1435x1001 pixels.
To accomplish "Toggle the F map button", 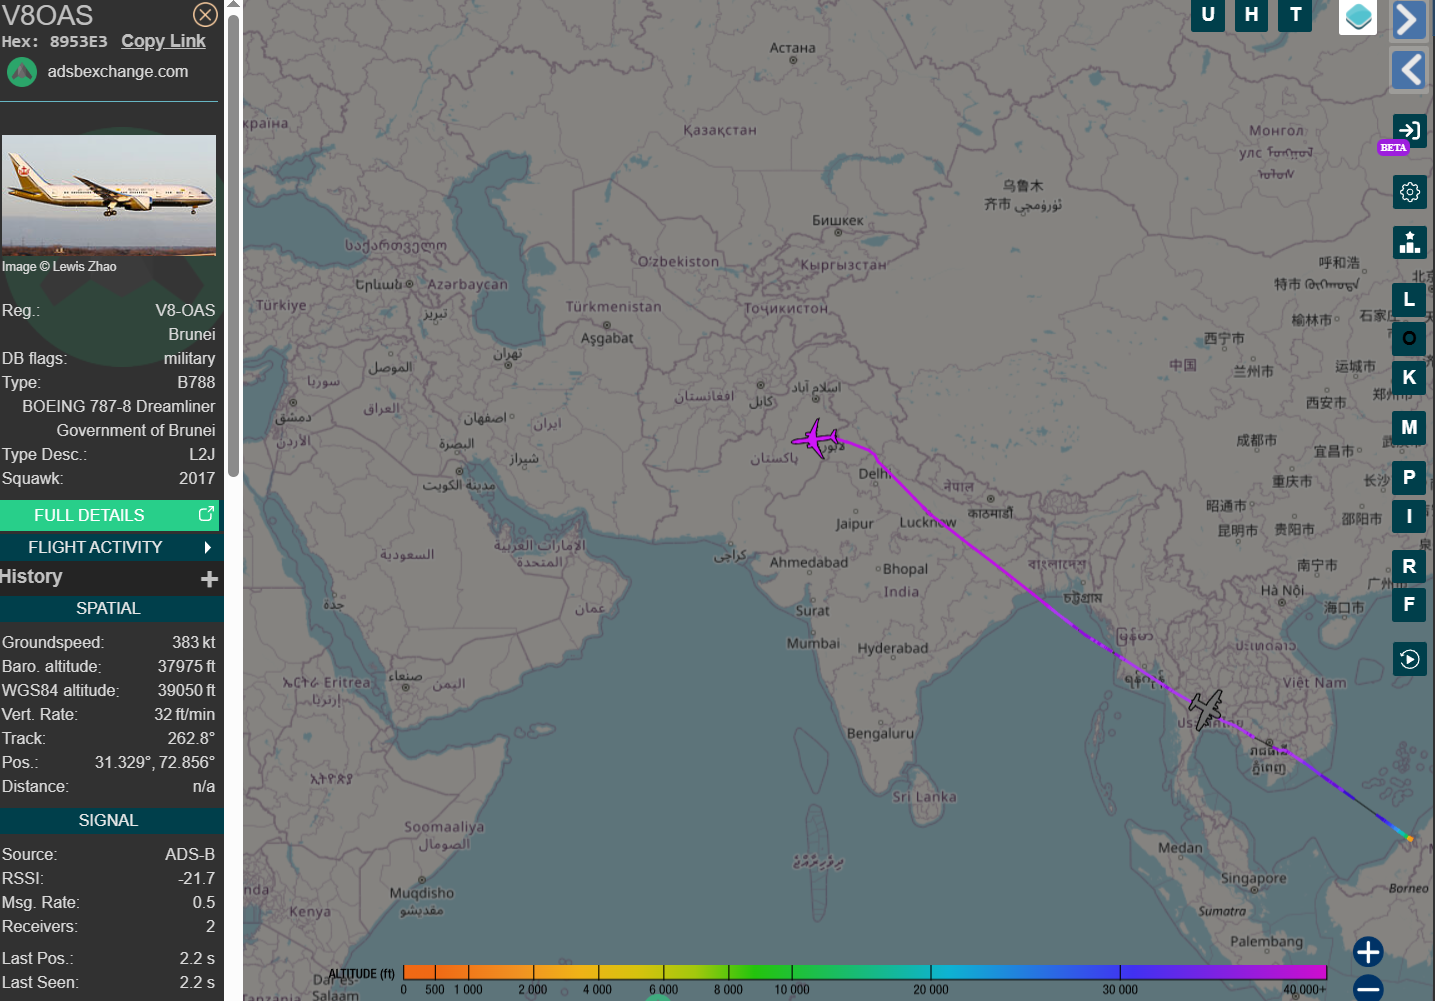I will [x=1409, y=604].
